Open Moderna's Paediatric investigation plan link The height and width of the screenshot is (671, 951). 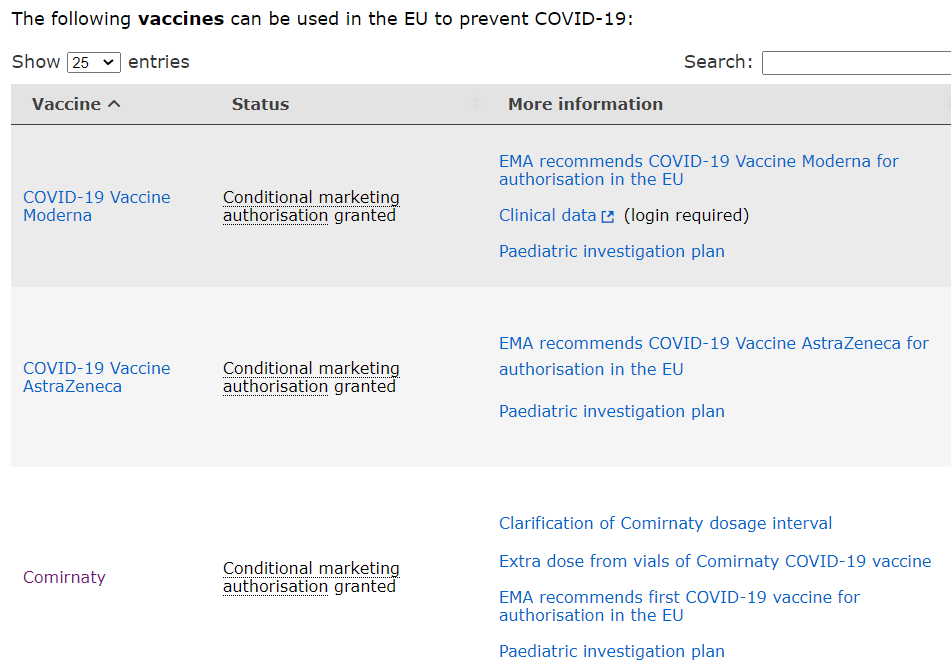click(611, 251)
